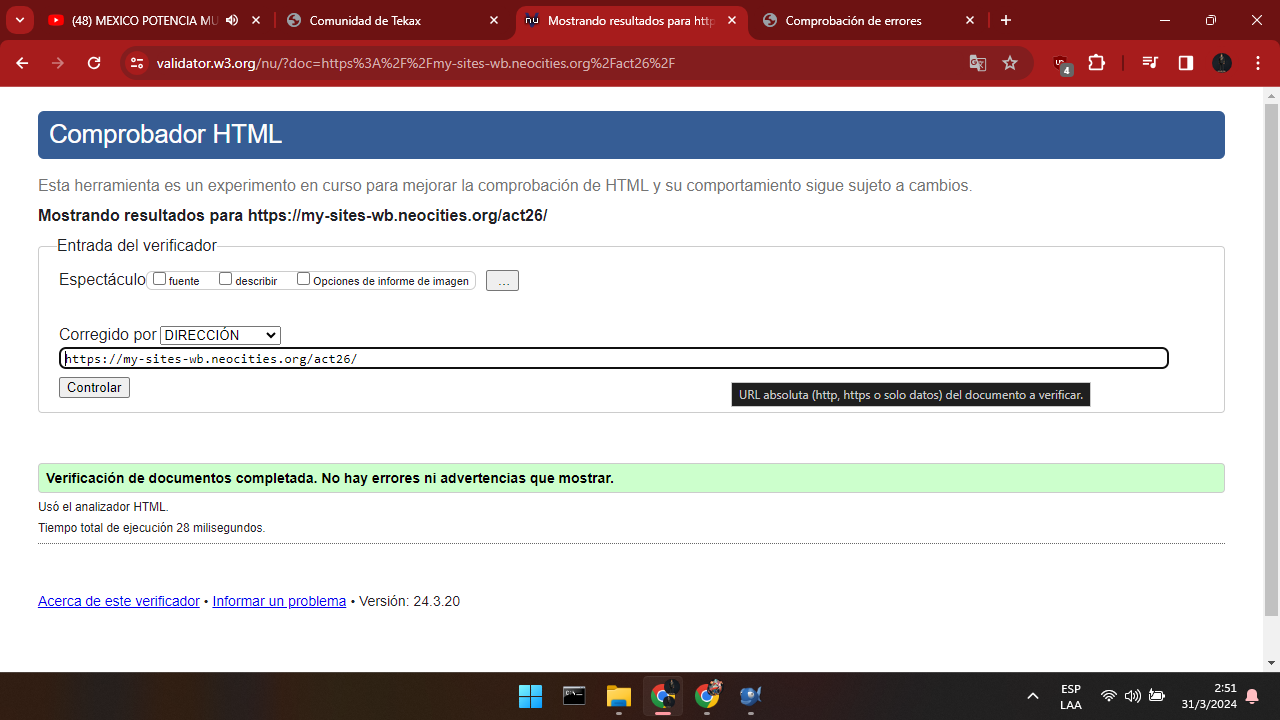Click the Versión: 24.3.20 text
The width and height of the screenshot is (1280, 720).
[x=409, y=601]
